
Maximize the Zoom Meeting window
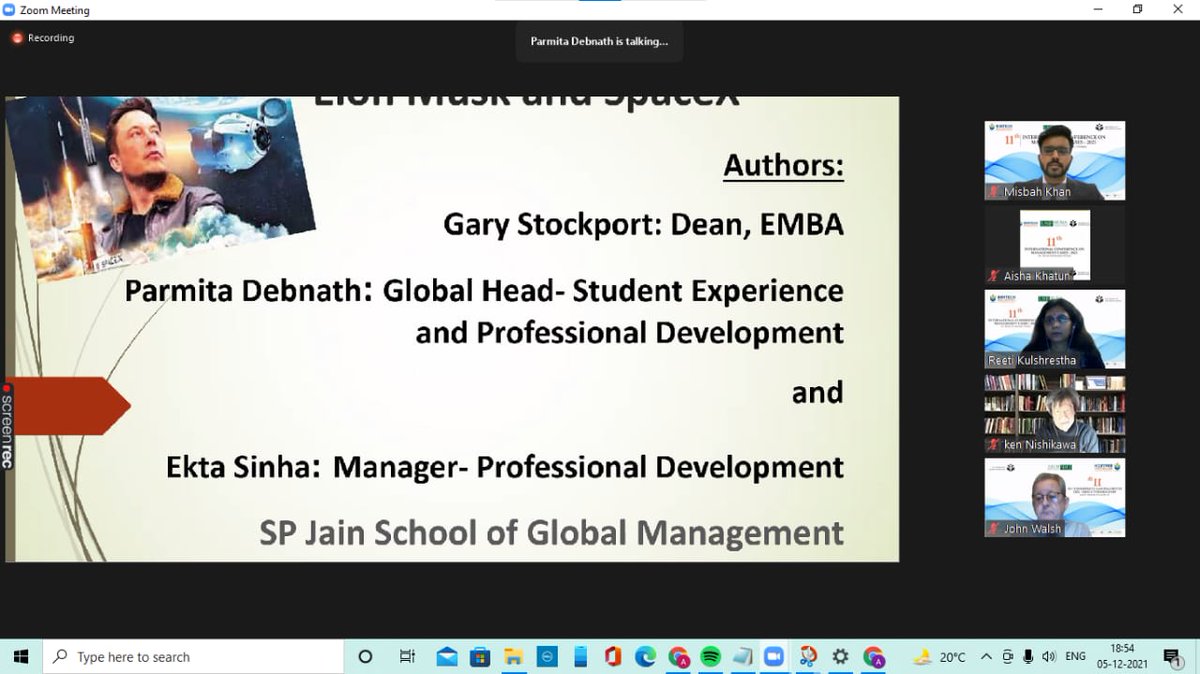(1137, 10)
